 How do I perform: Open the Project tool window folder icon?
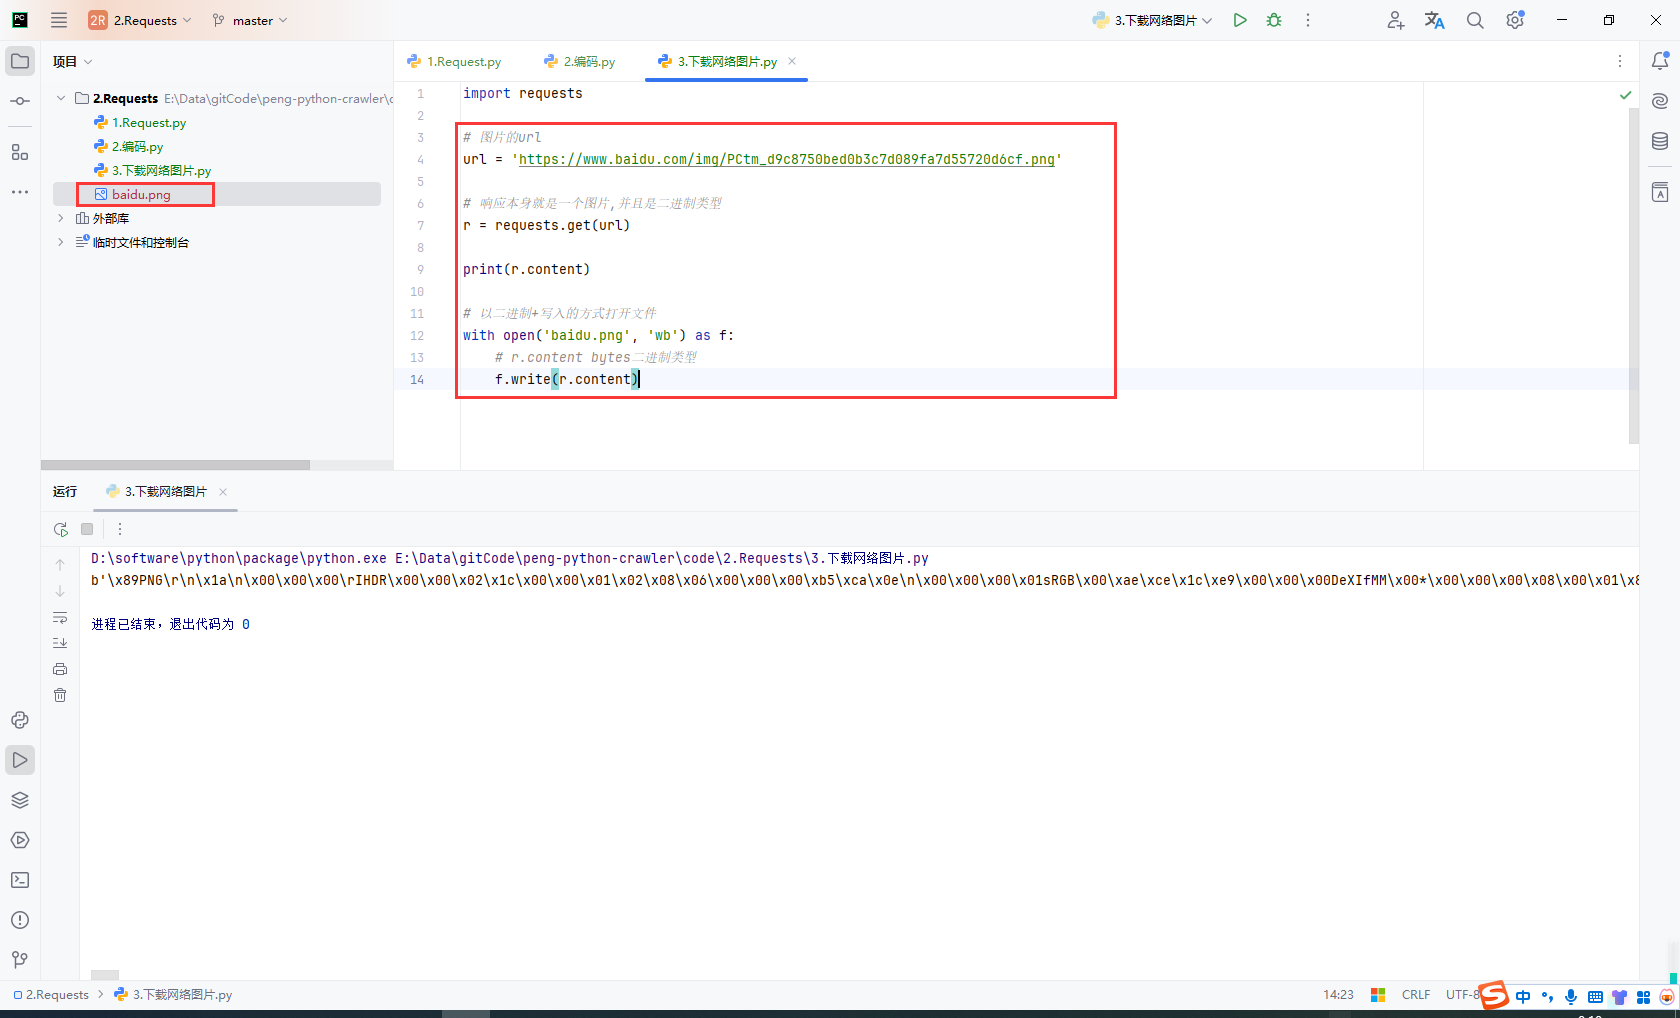click(20, 61)
